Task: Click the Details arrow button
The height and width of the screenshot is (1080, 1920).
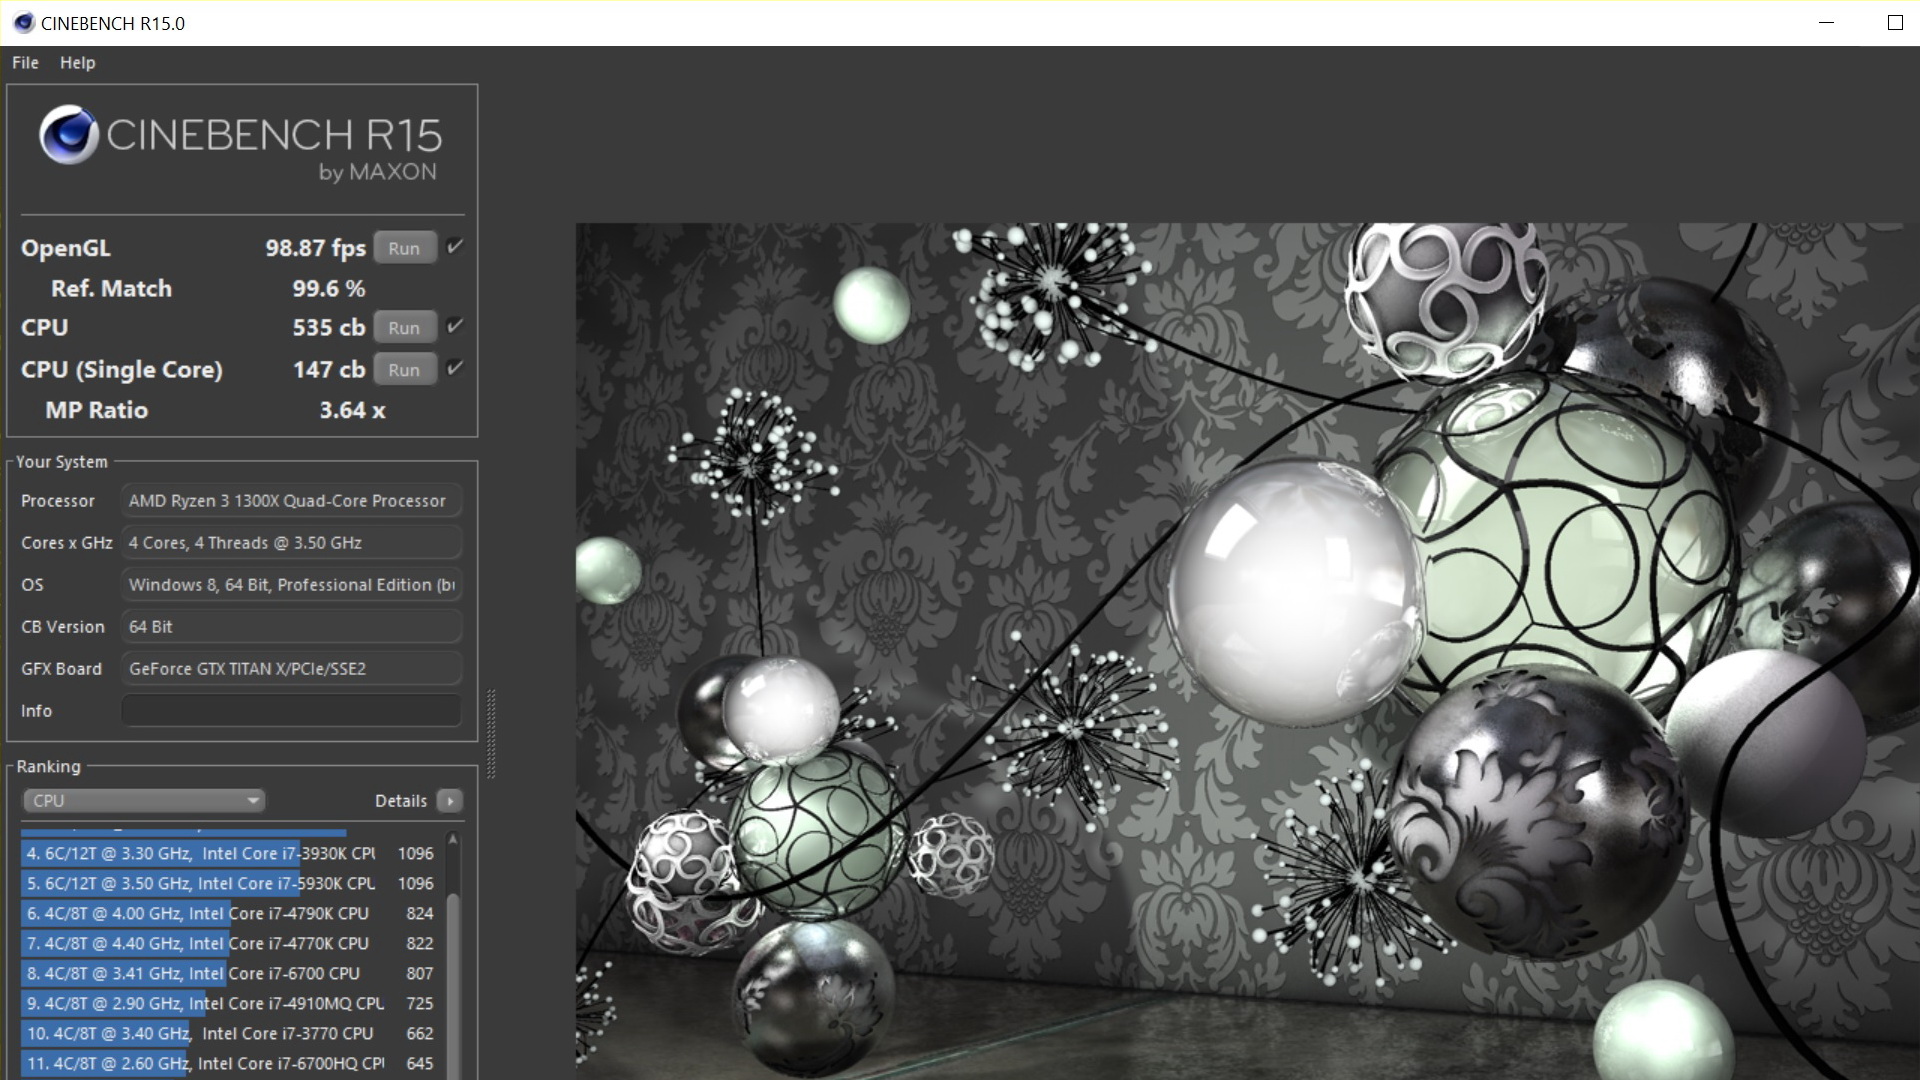Action: coord(450,800)
